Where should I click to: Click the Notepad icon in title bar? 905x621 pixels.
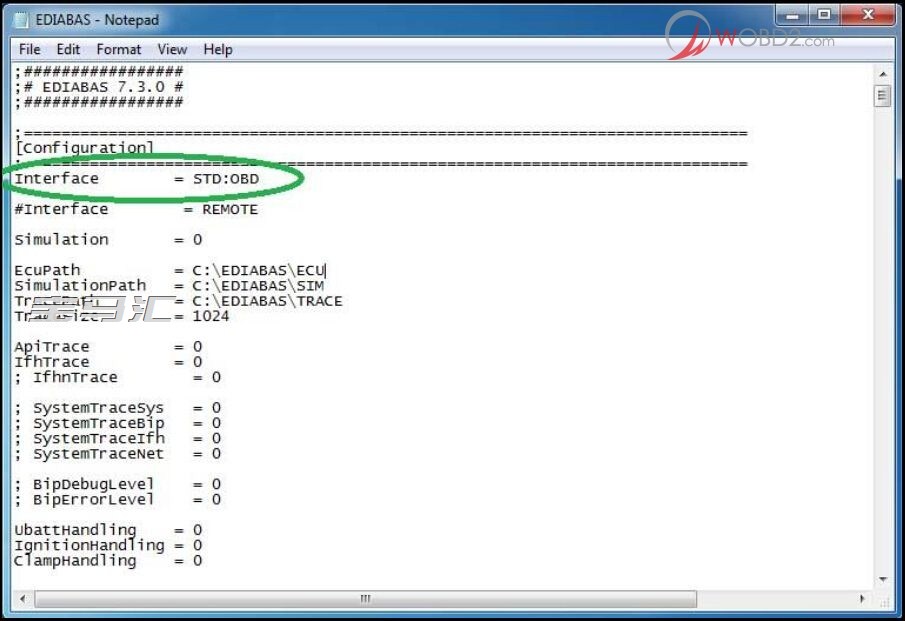click(x=21, y=20)
